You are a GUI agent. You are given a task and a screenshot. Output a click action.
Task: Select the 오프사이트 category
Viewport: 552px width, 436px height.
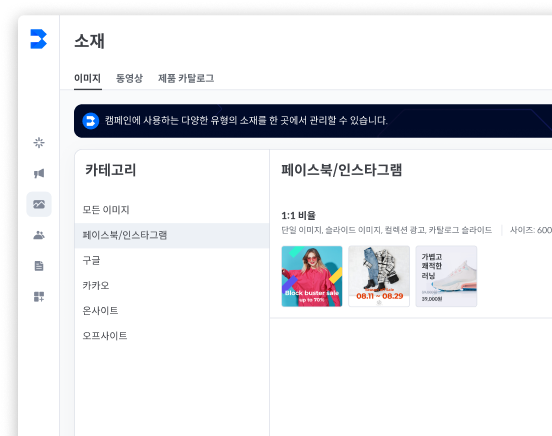coord(105,336)
